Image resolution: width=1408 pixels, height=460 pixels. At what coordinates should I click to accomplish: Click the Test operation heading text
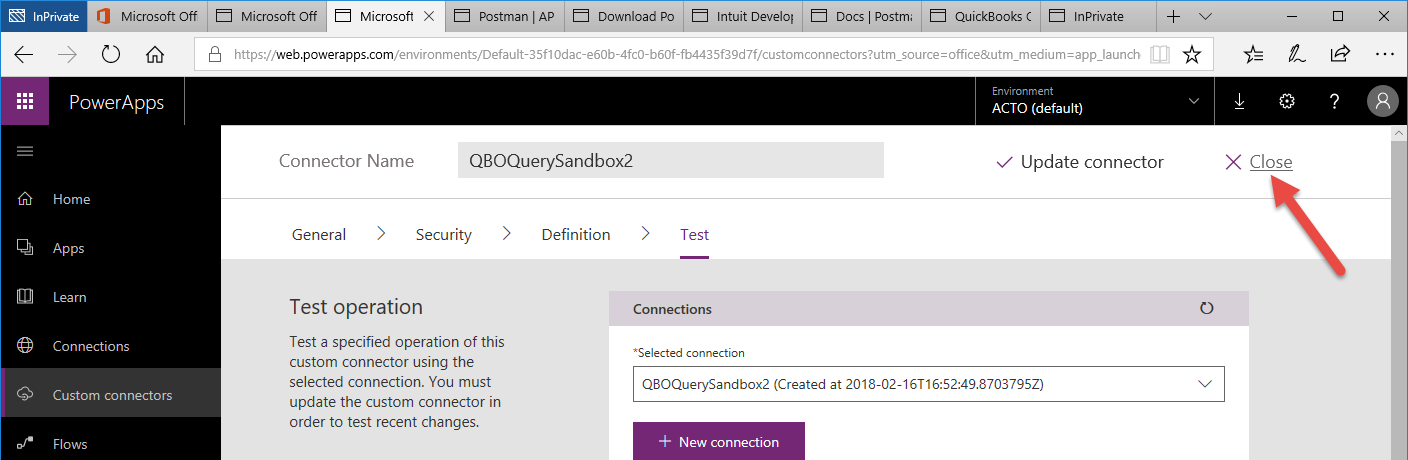click(356, 307)
